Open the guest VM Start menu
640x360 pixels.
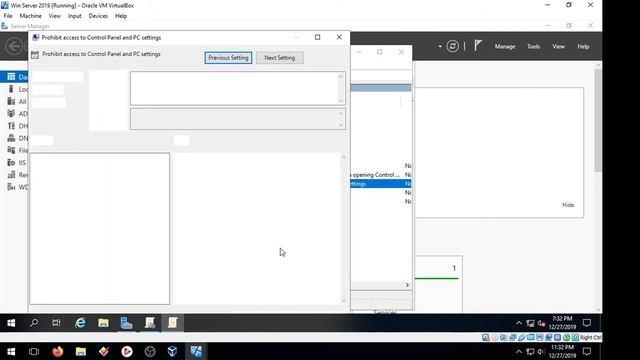click(11, 323)
